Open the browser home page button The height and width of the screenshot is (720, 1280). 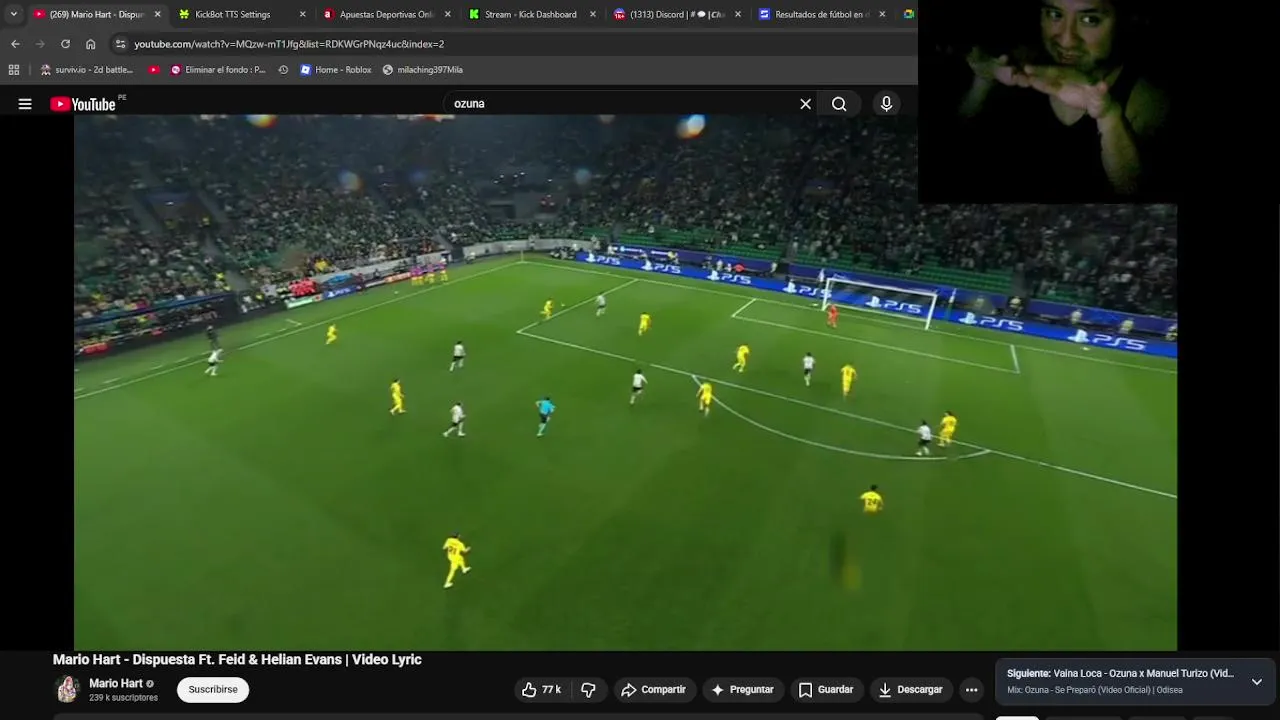pos(90,44)
